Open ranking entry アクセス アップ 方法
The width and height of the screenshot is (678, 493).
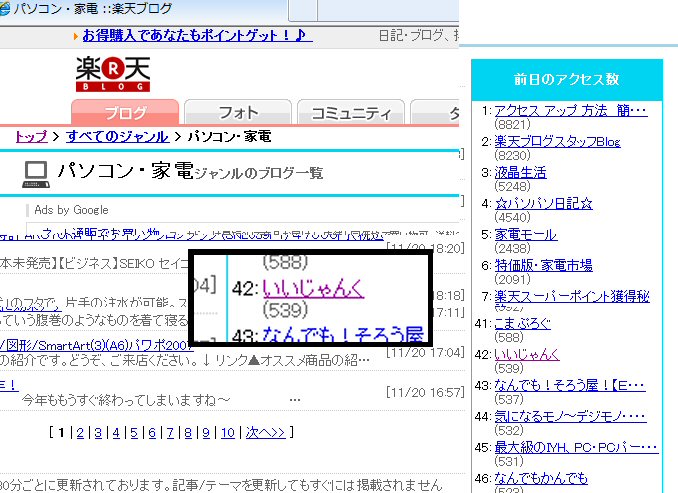pos(570,111)
